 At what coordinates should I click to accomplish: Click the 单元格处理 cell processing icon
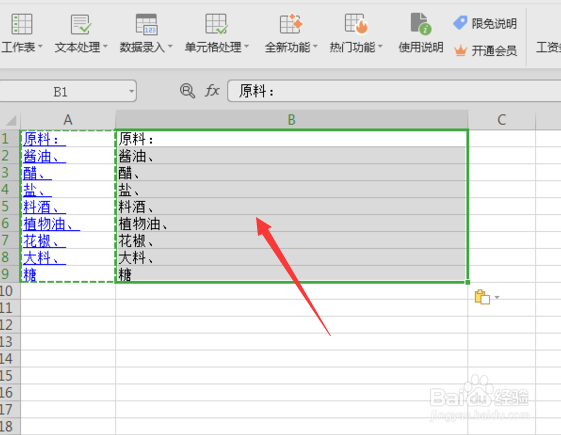point(216,24)
